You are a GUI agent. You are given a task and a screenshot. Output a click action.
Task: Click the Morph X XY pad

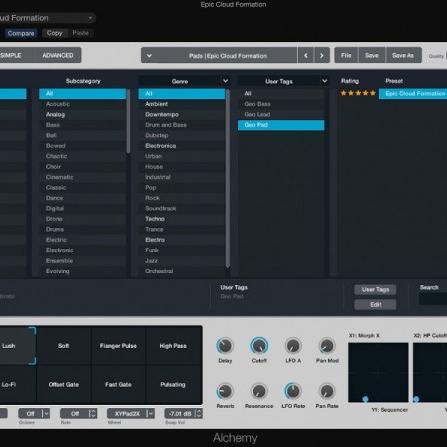click(378, 372)
